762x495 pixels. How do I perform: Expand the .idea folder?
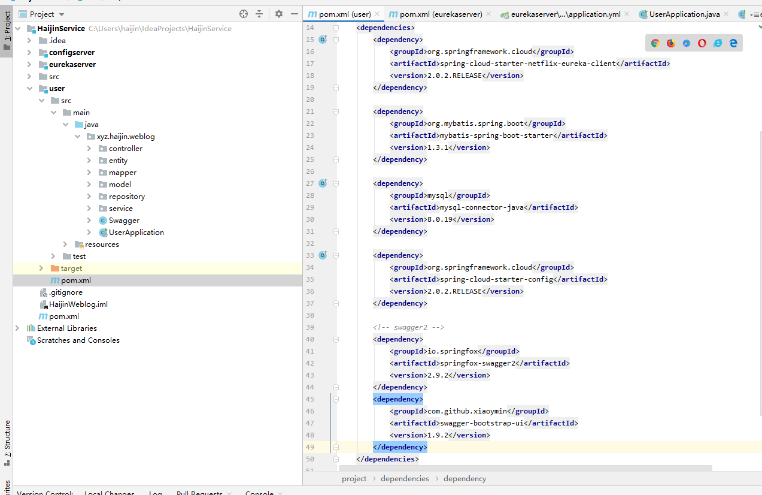(x=29, y=40)
